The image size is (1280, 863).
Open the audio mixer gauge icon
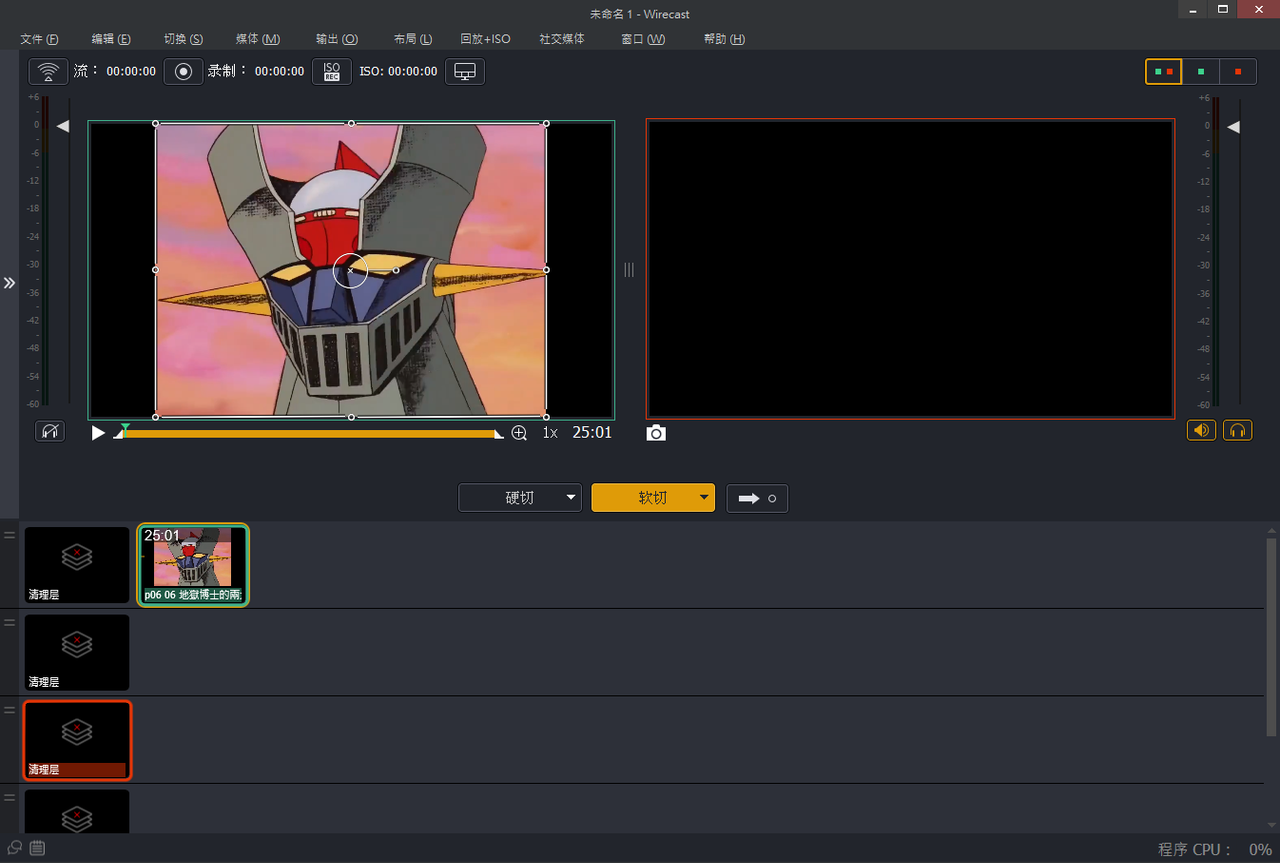(50, 431)
